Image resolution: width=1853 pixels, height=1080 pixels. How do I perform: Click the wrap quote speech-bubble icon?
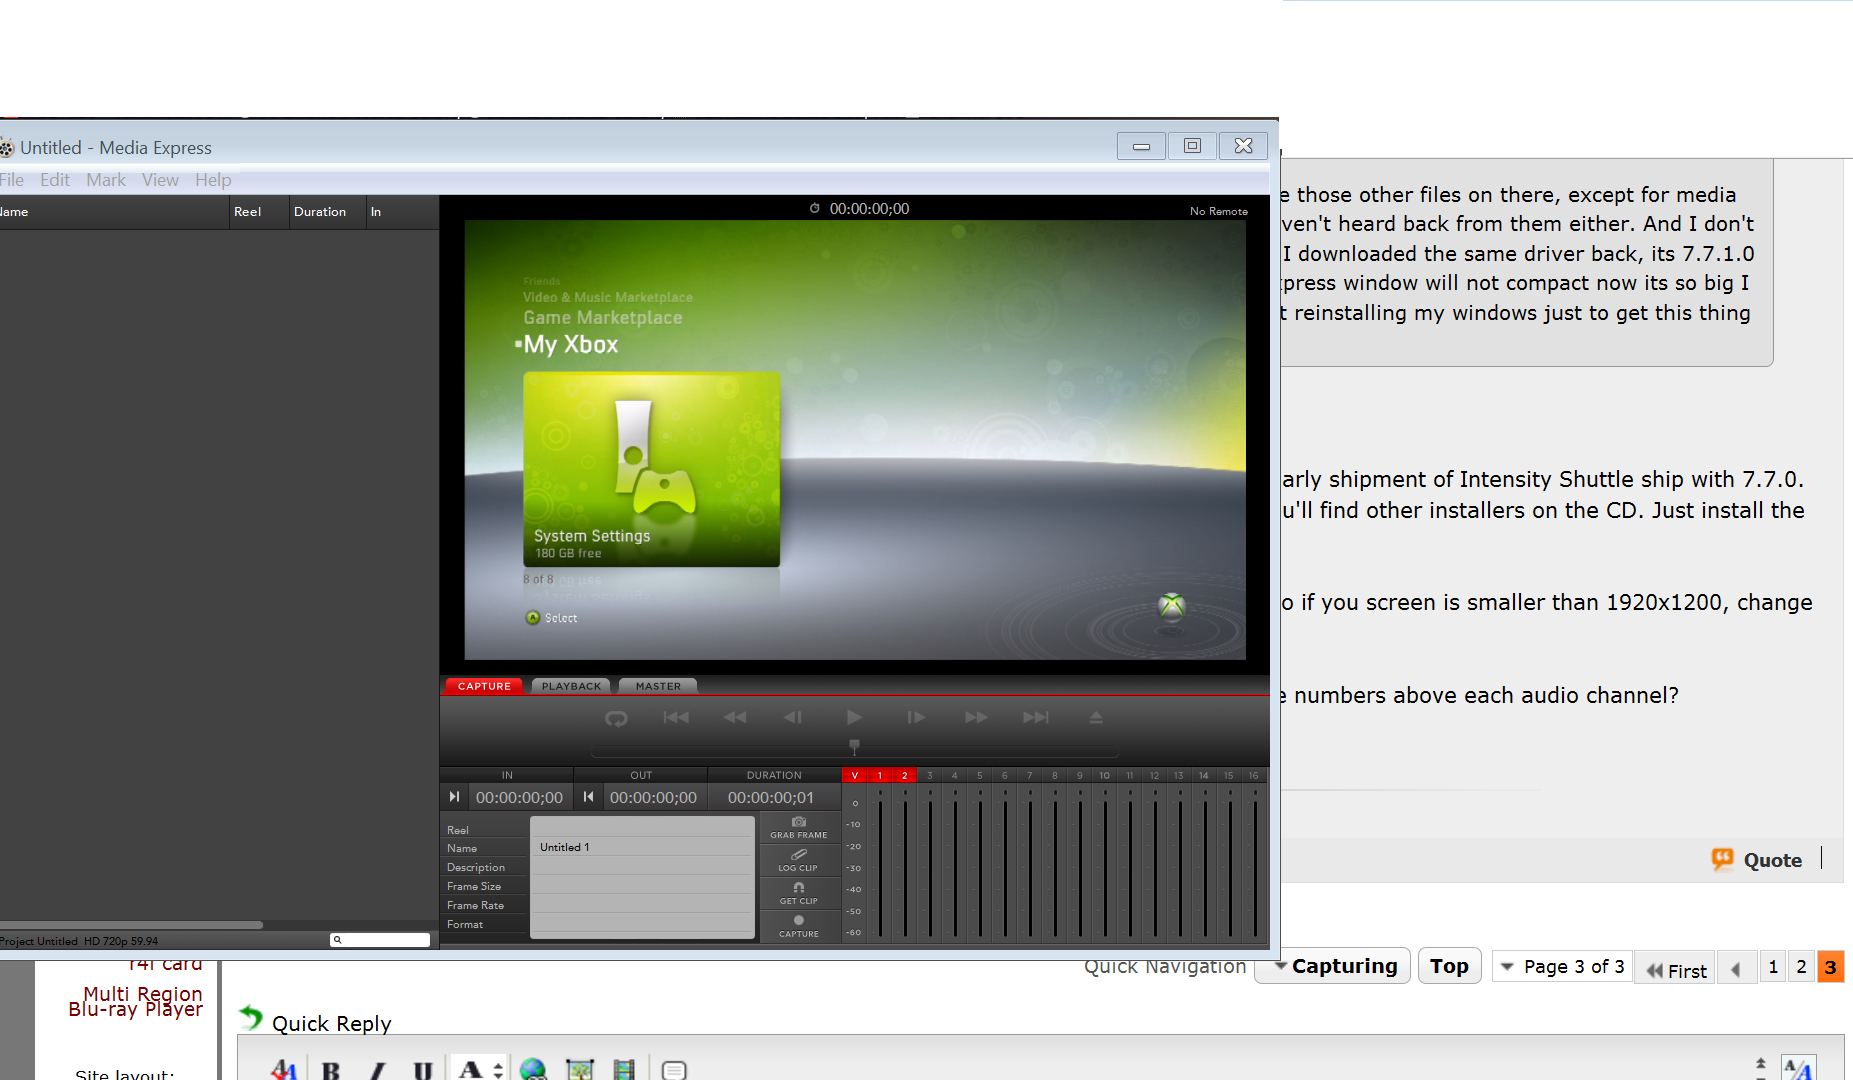click(674, 1070)
